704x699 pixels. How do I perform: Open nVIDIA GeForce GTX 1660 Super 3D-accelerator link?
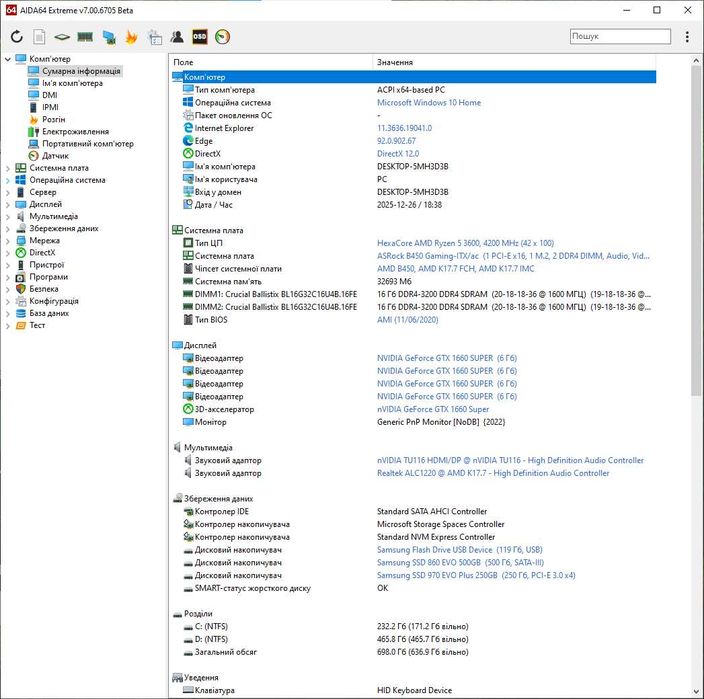click(x=433, y=409)
